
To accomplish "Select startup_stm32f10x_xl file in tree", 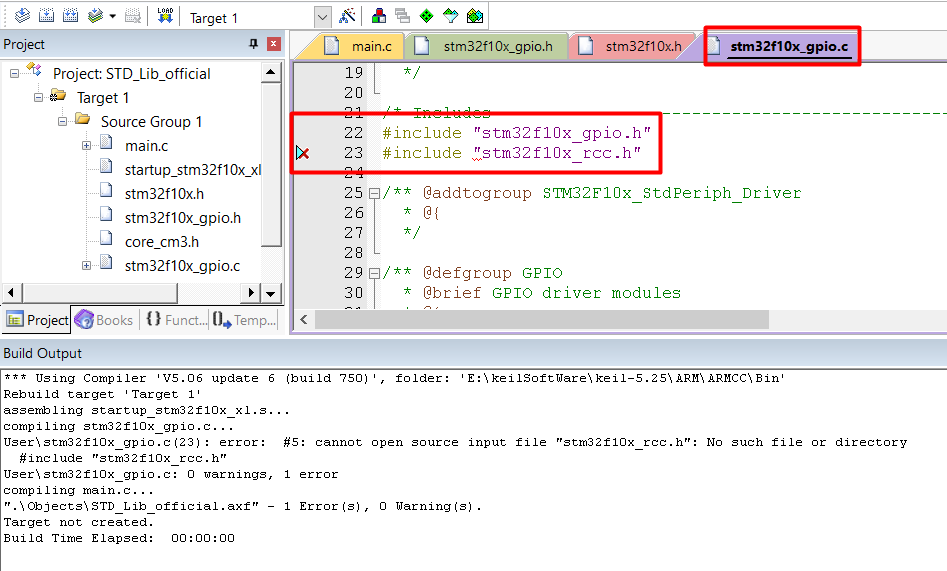I will coord(193,170).
